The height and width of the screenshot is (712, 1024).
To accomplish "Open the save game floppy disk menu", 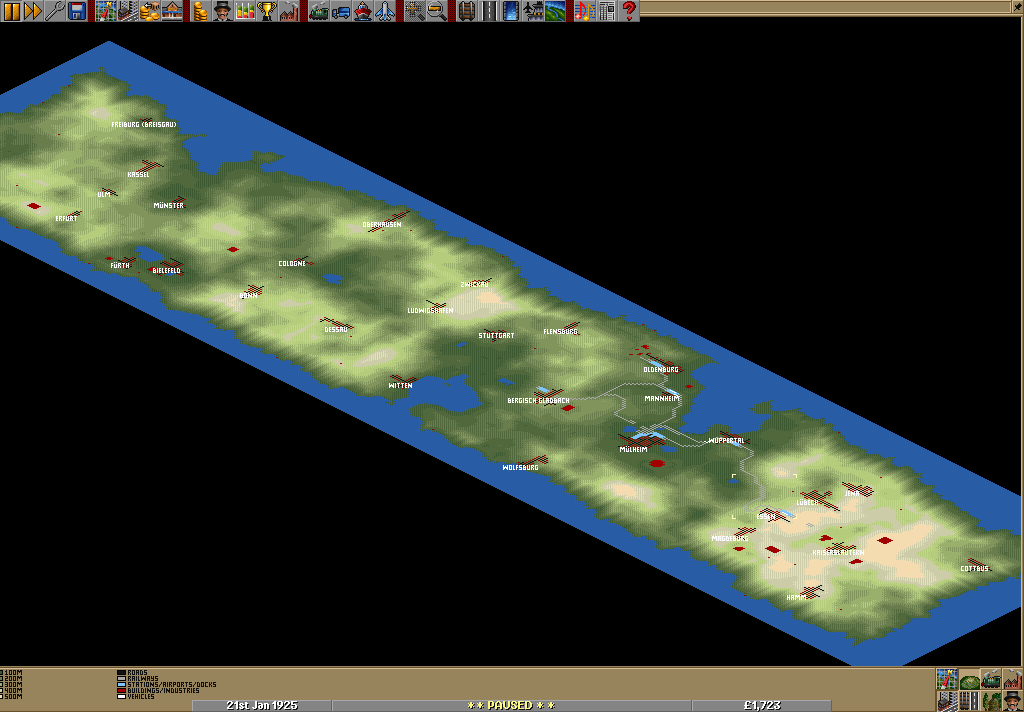I will [76, 11].
